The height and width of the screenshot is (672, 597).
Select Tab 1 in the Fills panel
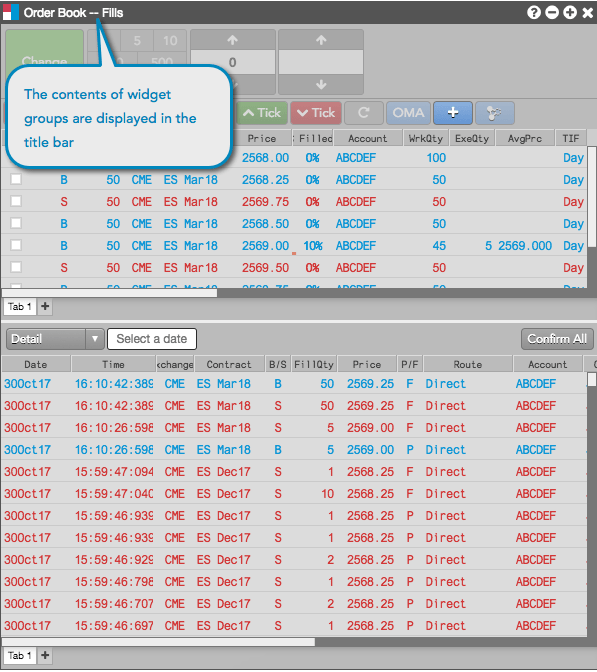[x=20, y=655]
